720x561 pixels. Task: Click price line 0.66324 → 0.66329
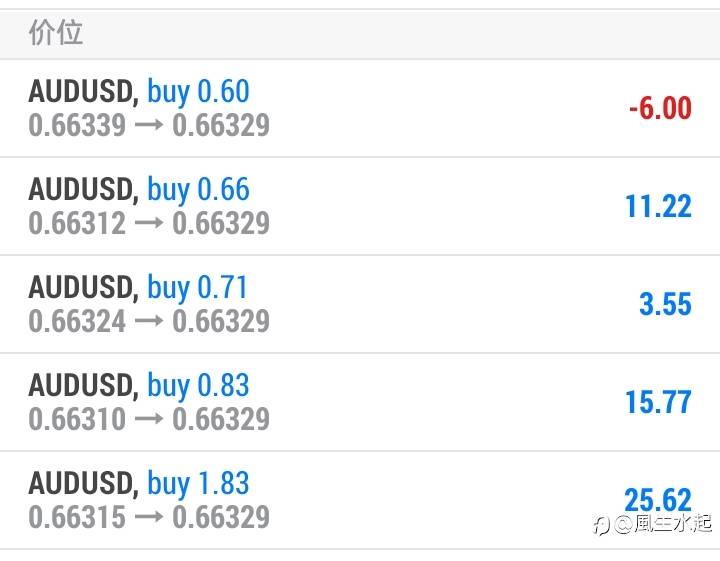(149, 321)
